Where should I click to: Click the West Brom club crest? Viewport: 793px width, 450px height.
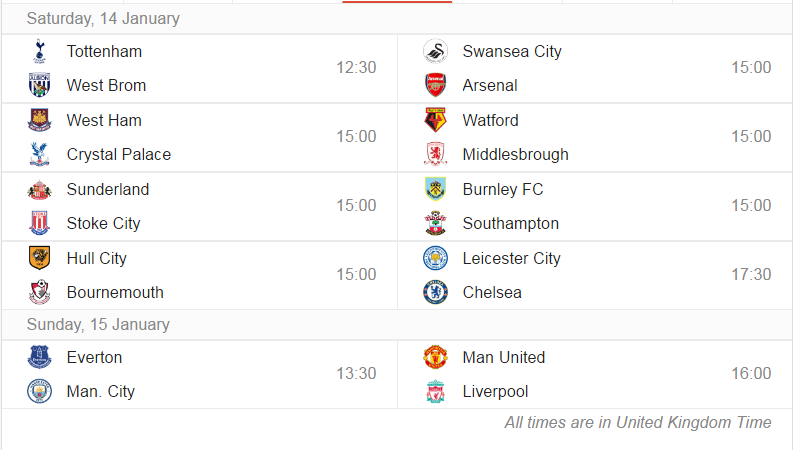point(39,85)
